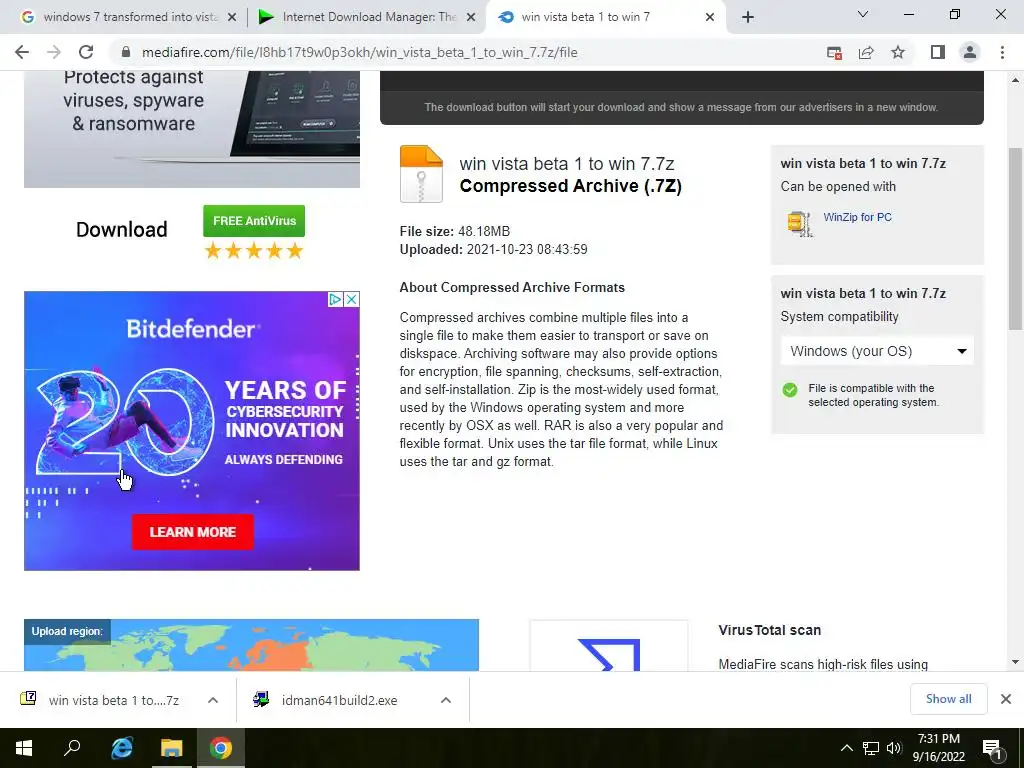Show hidden system tray icons
Viewport: 1024px width, 768px height.
(846, 748)
